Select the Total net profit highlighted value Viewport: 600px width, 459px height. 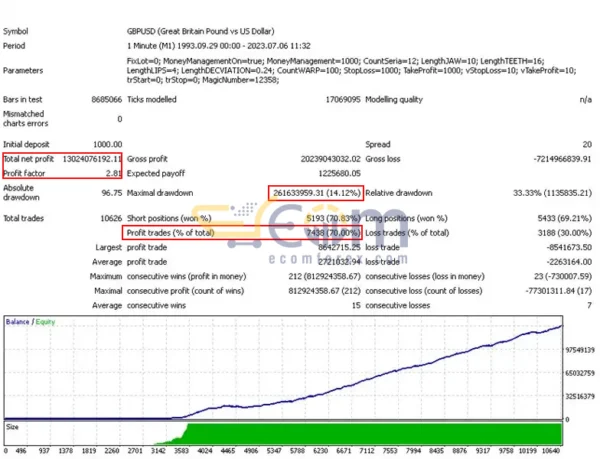click(86, 159)
